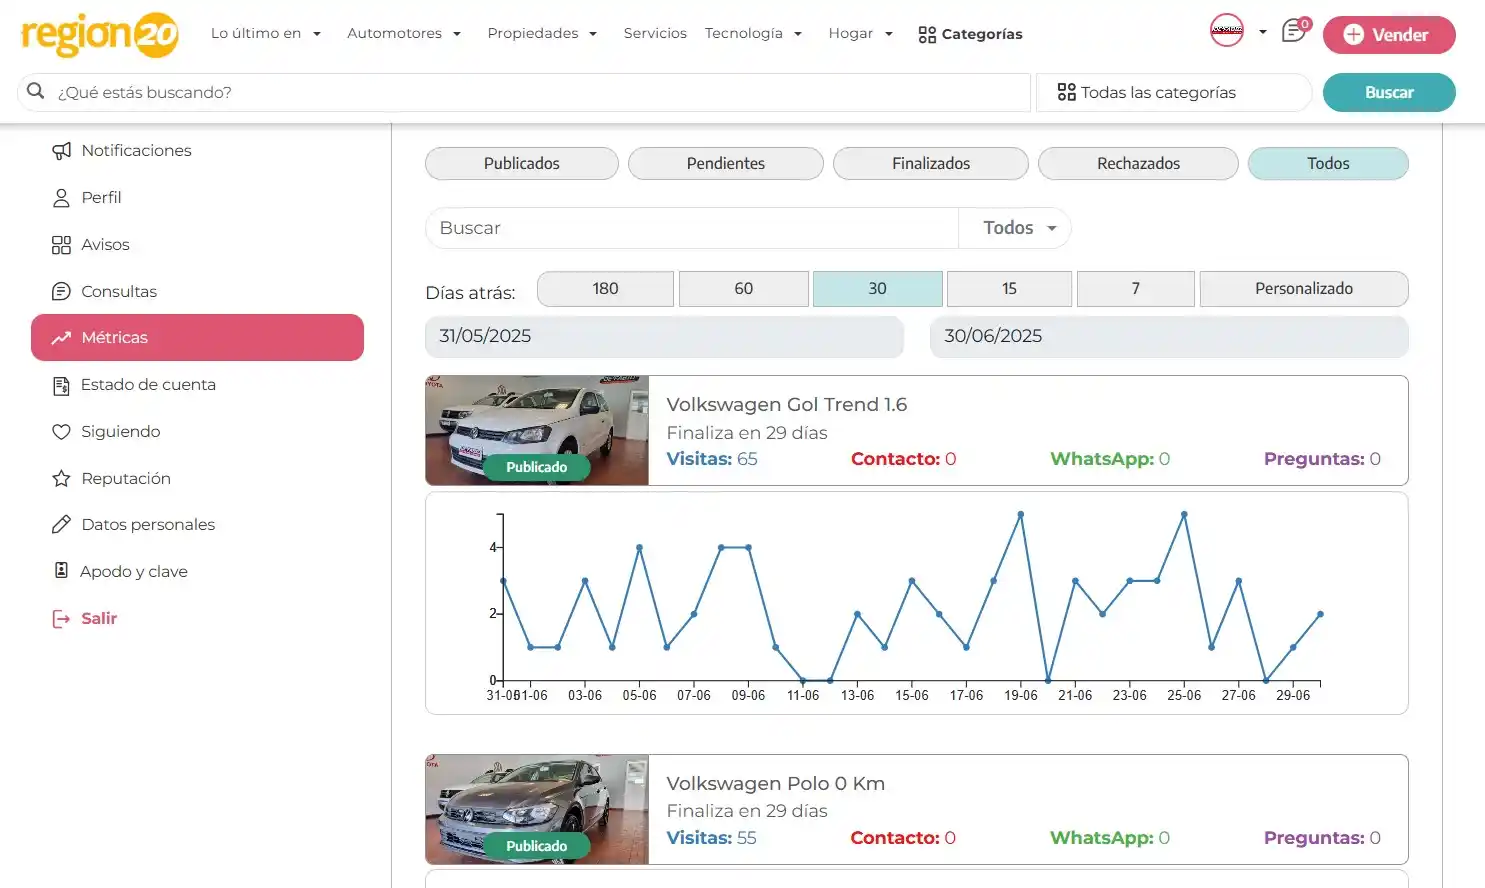Open the messages chat icon
The height and width of the screenshot is (888, 1485).
(x=1293, y=31)
